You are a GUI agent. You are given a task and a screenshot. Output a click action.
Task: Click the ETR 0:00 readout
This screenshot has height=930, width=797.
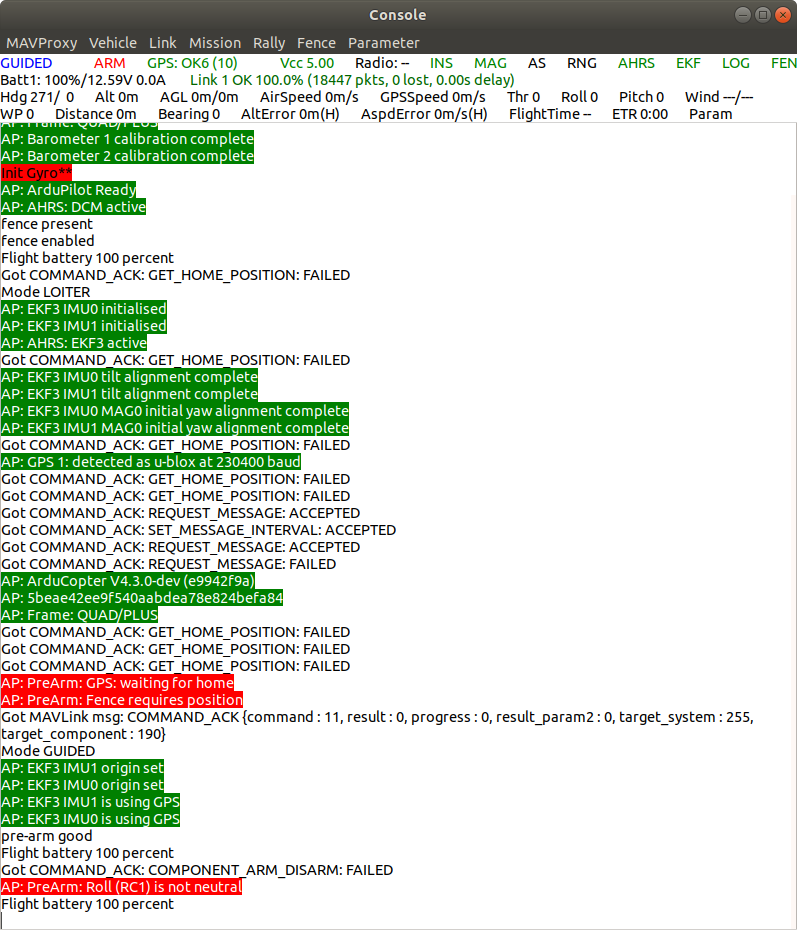tap(640, 114)
